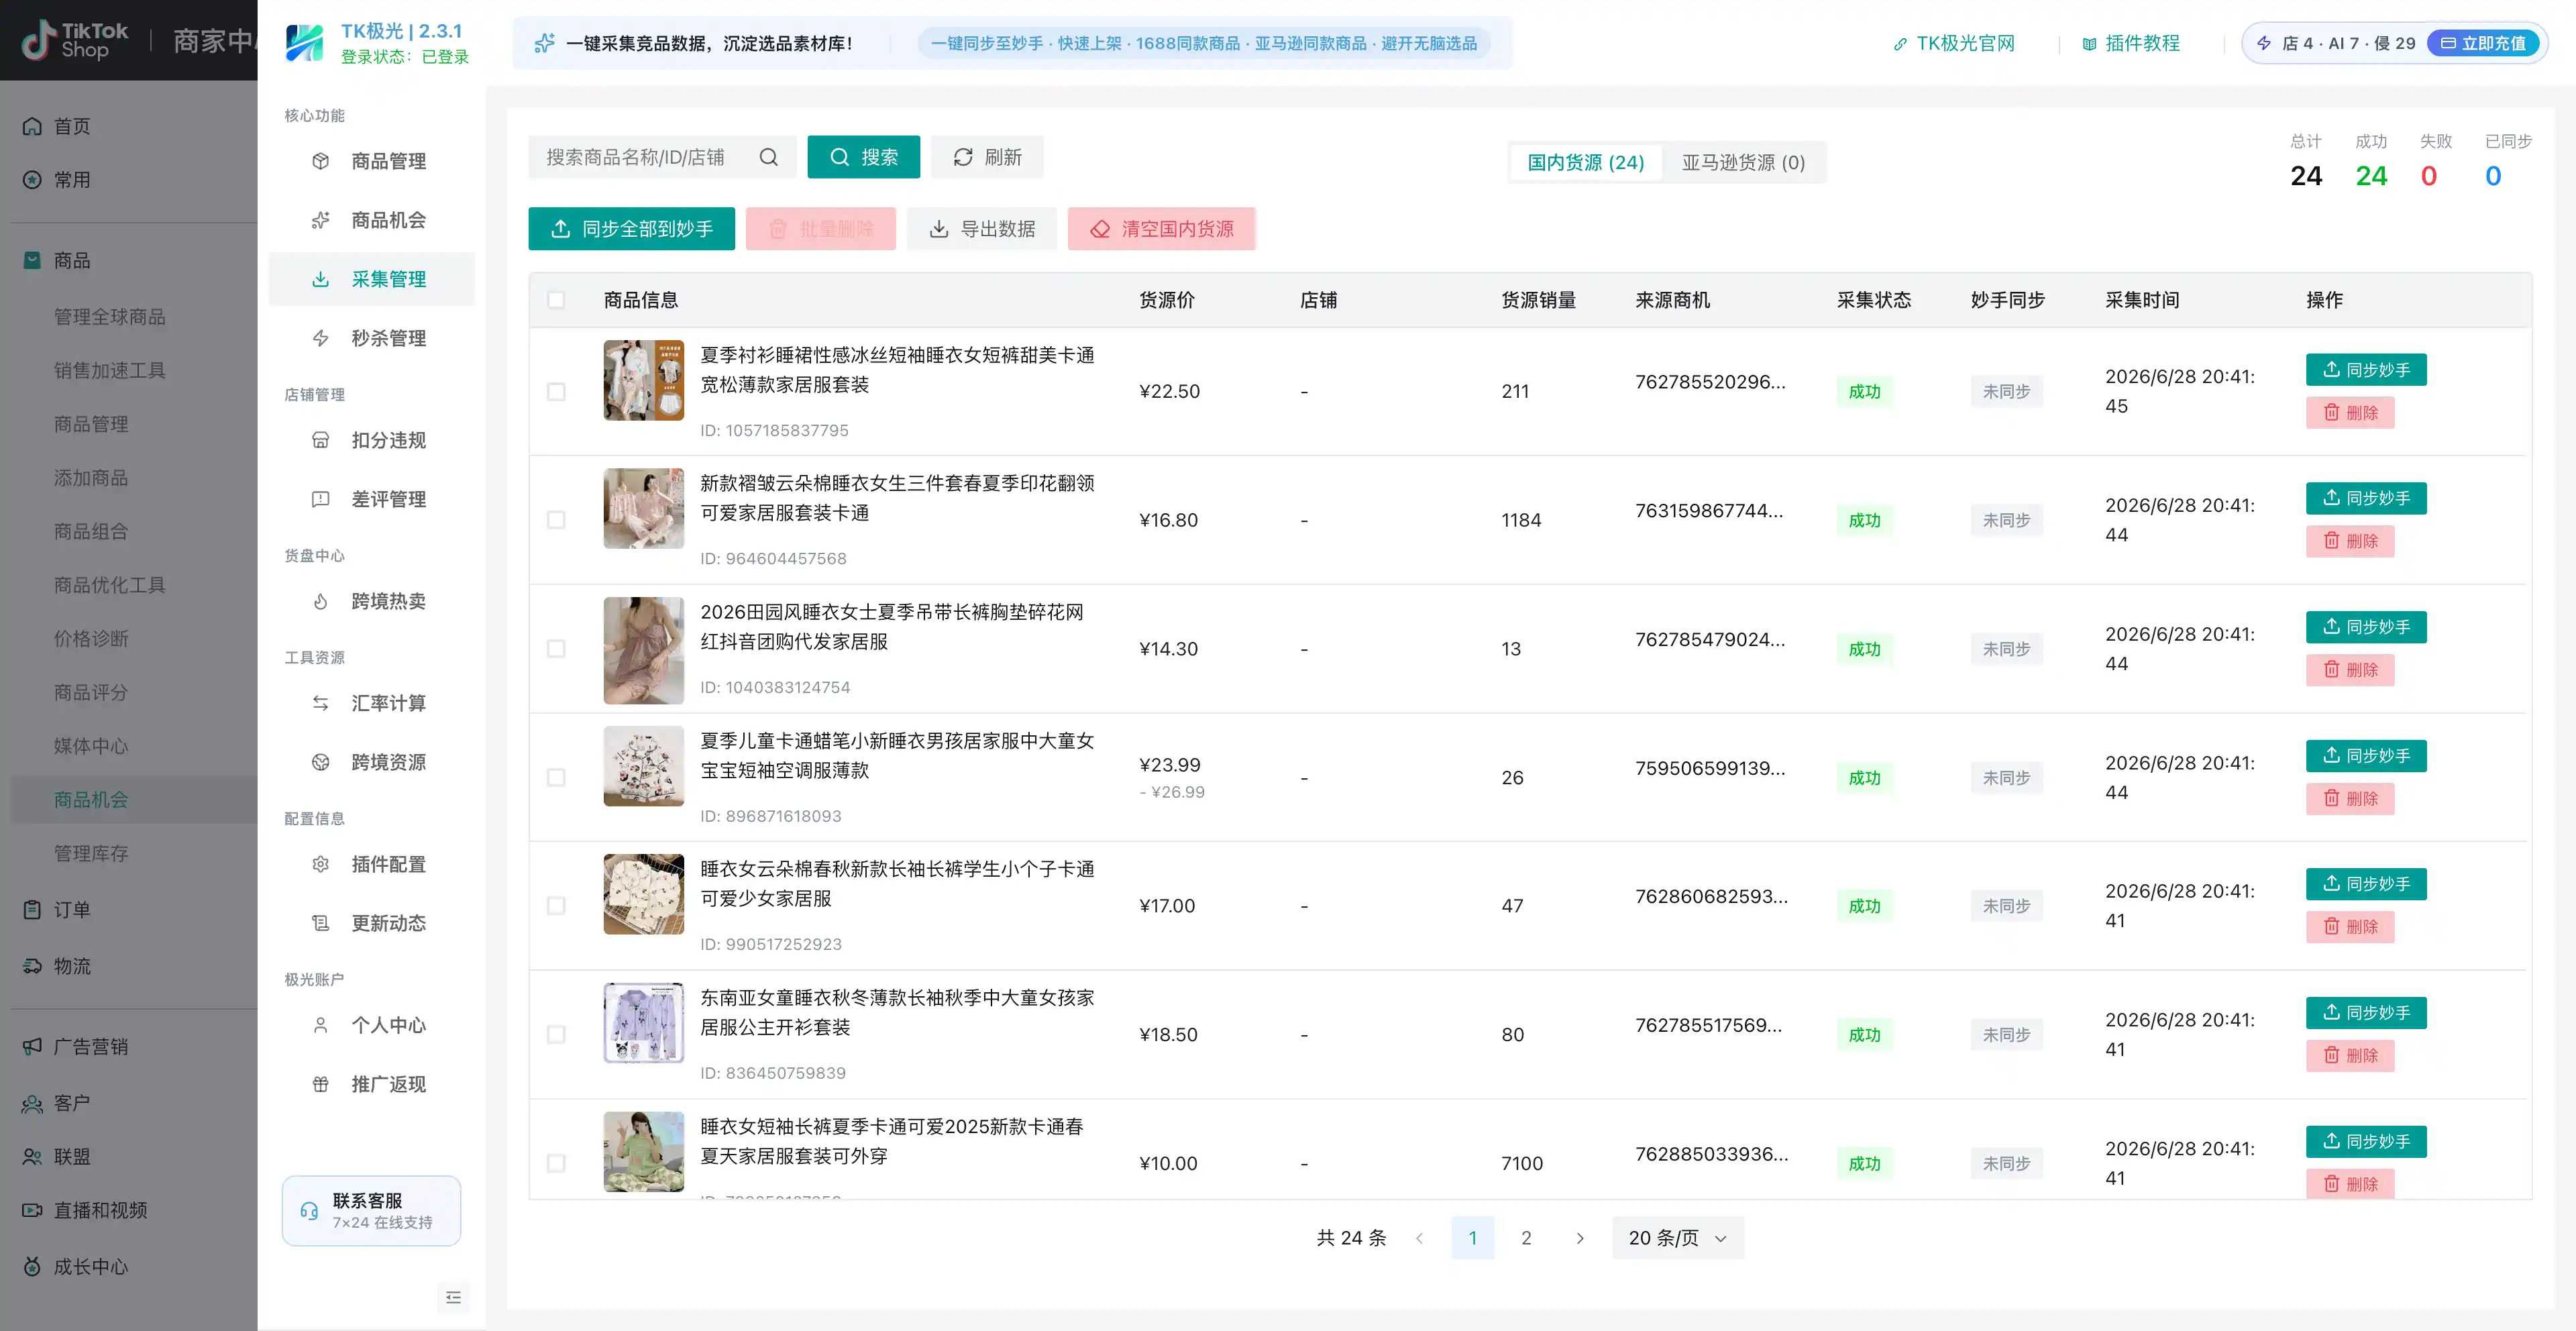Switch to 亚马逊货源 (0) tab

pyautogui.click(x=1743, y=162)
